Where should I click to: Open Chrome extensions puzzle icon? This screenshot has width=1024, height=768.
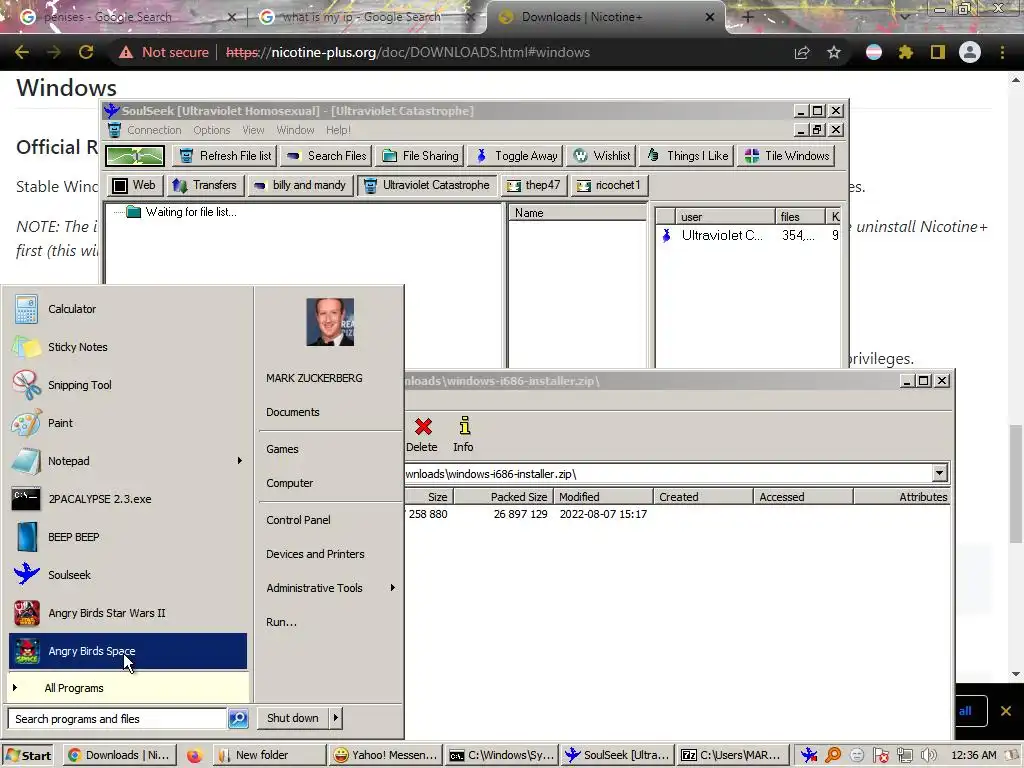906,52
